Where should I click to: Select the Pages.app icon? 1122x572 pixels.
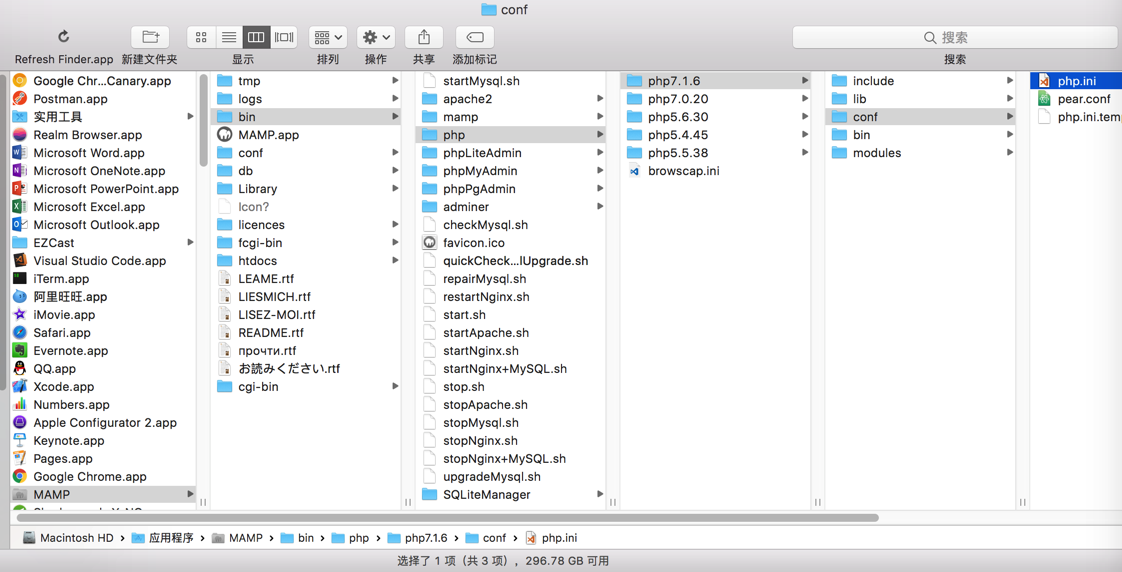[x=20, y=459]
